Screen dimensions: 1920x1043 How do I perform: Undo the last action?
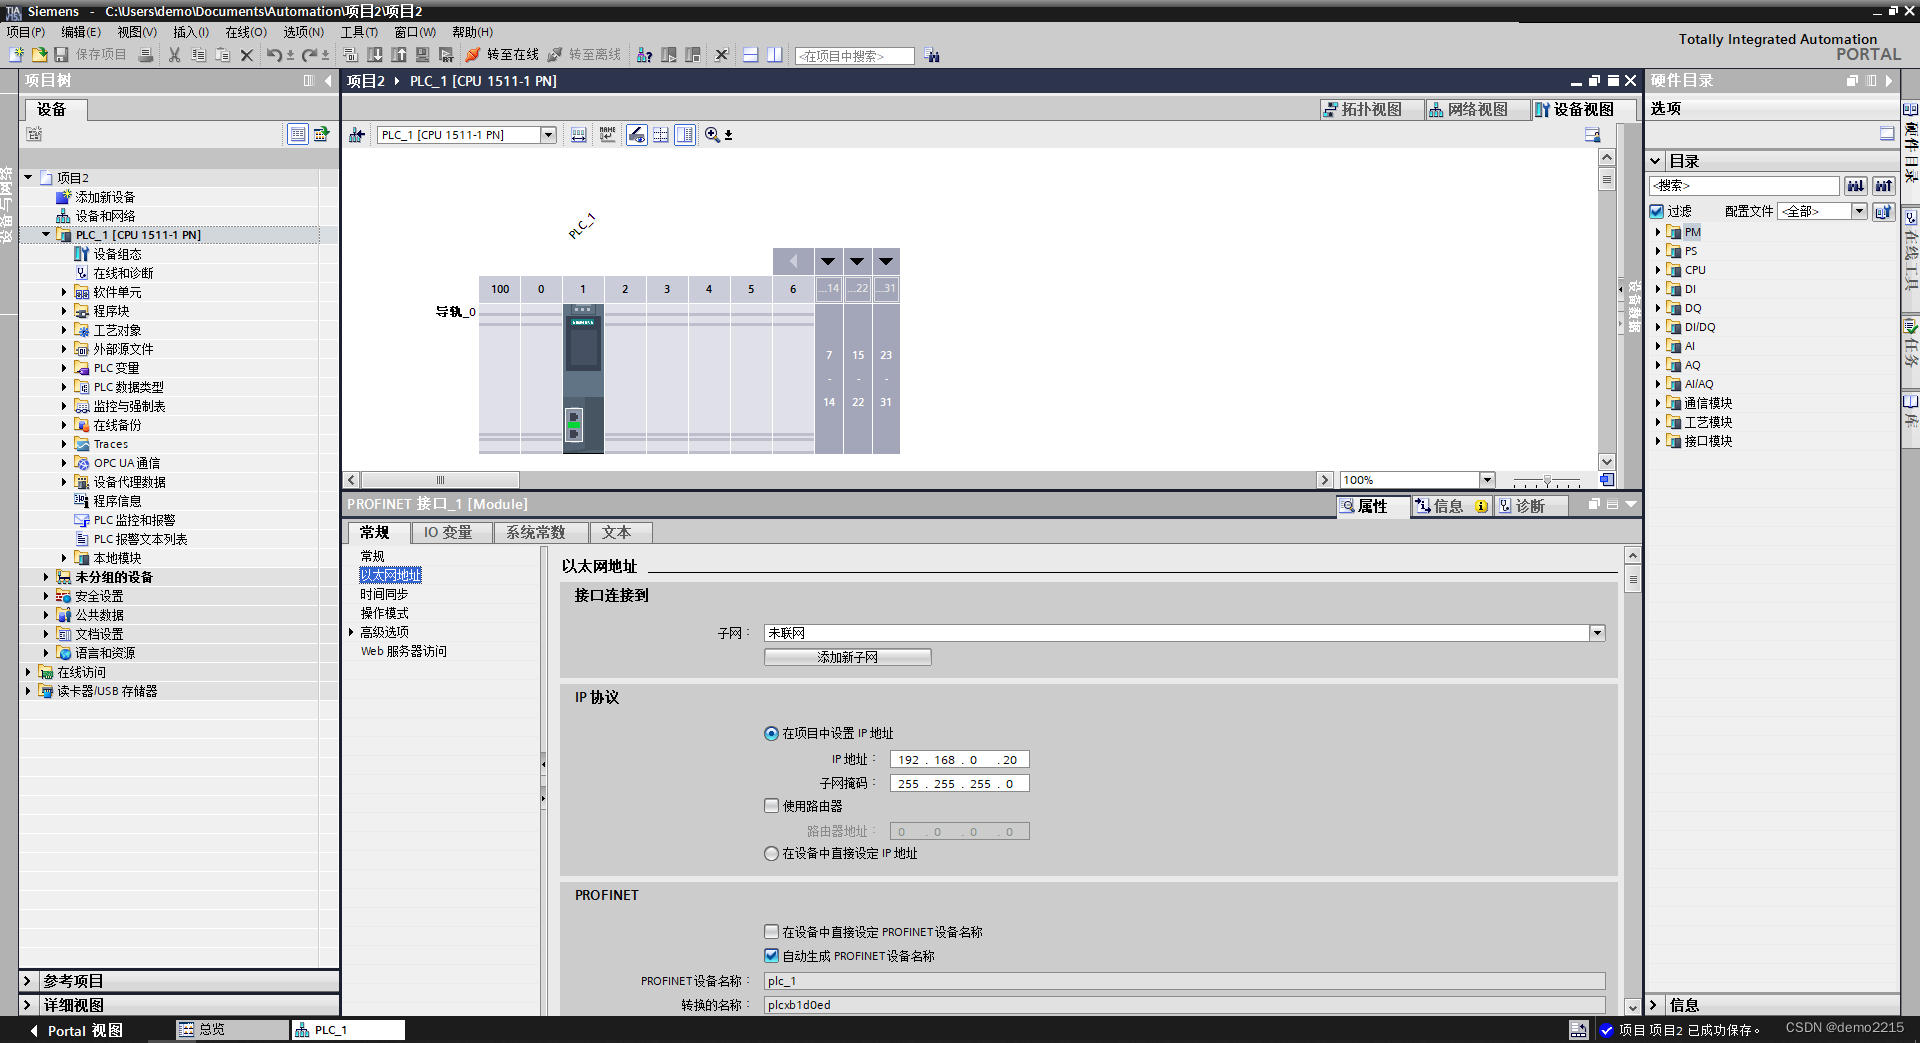pyautogui.click(x=274, y=55)
